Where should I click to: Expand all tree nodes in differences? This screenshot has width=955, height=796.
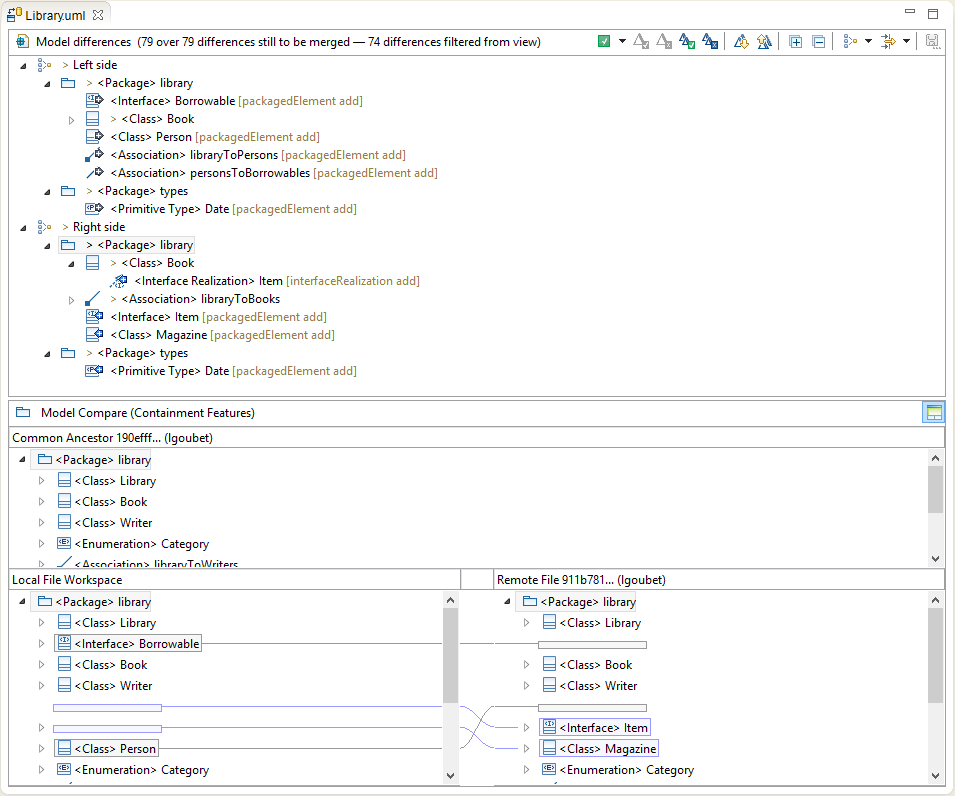(796, 42)
